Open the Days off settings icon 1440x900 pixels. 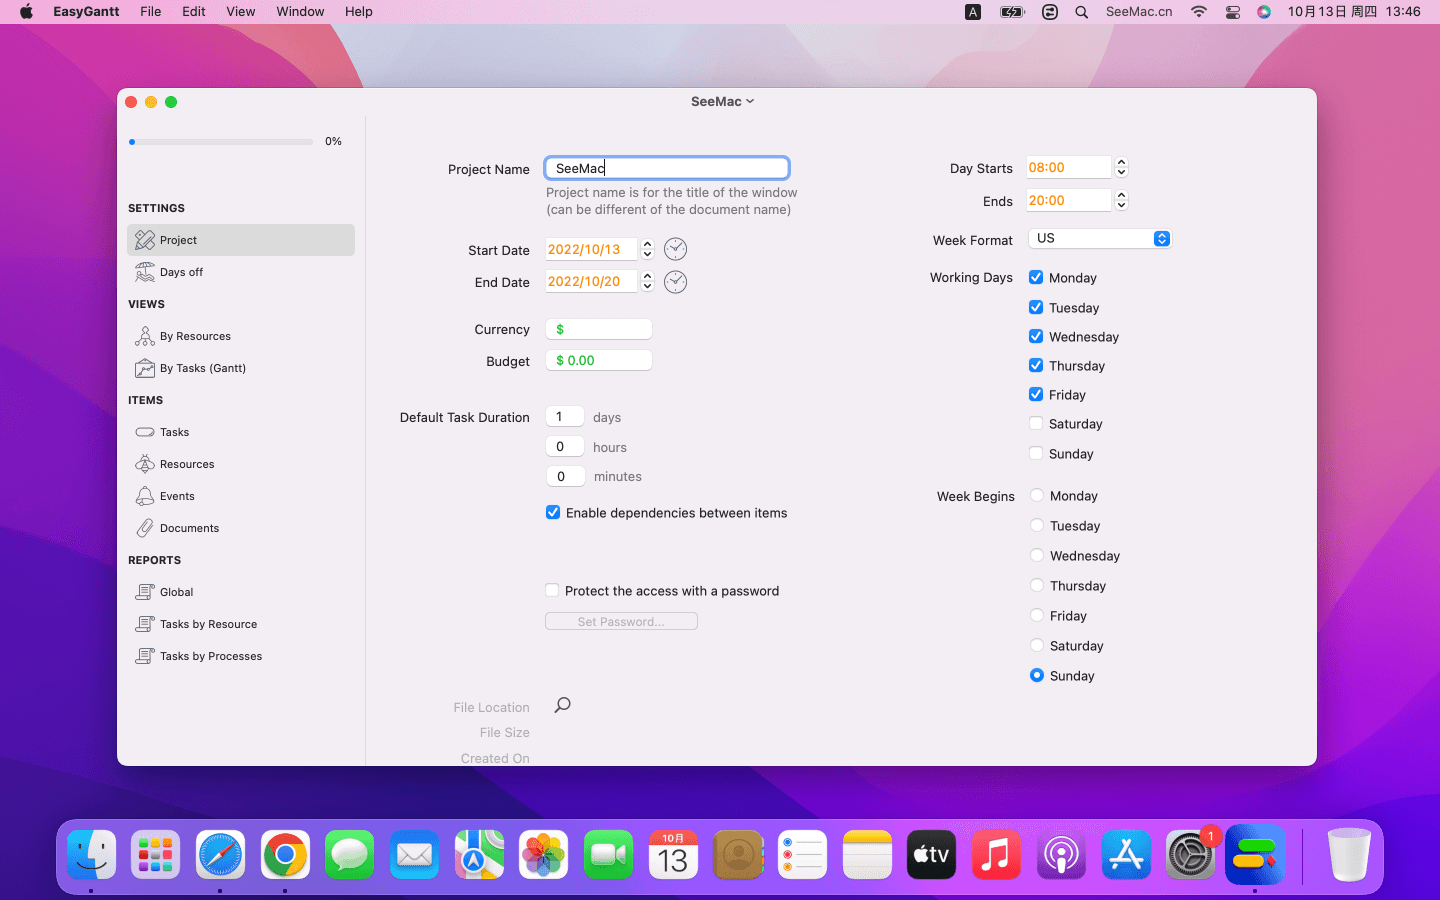pos(145,272)
